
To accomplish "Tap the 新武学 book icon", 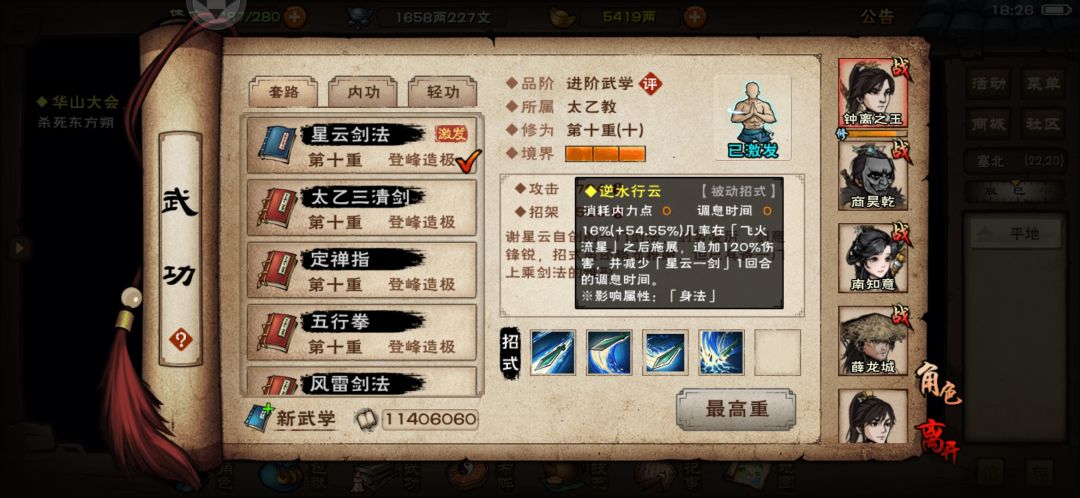I will (260, 417).
